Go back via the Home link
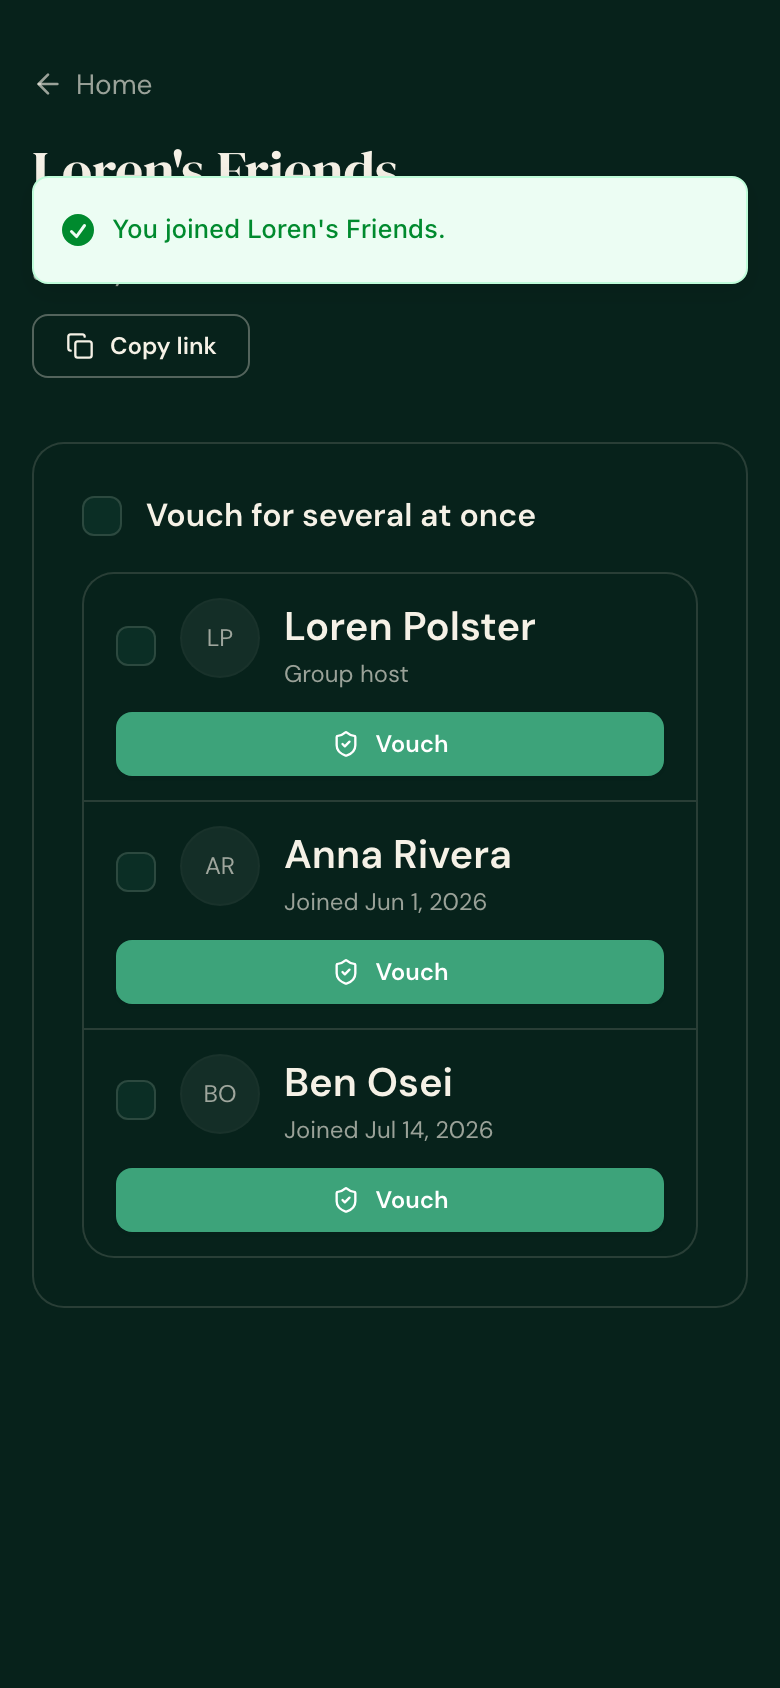 (x=94, y=85)
